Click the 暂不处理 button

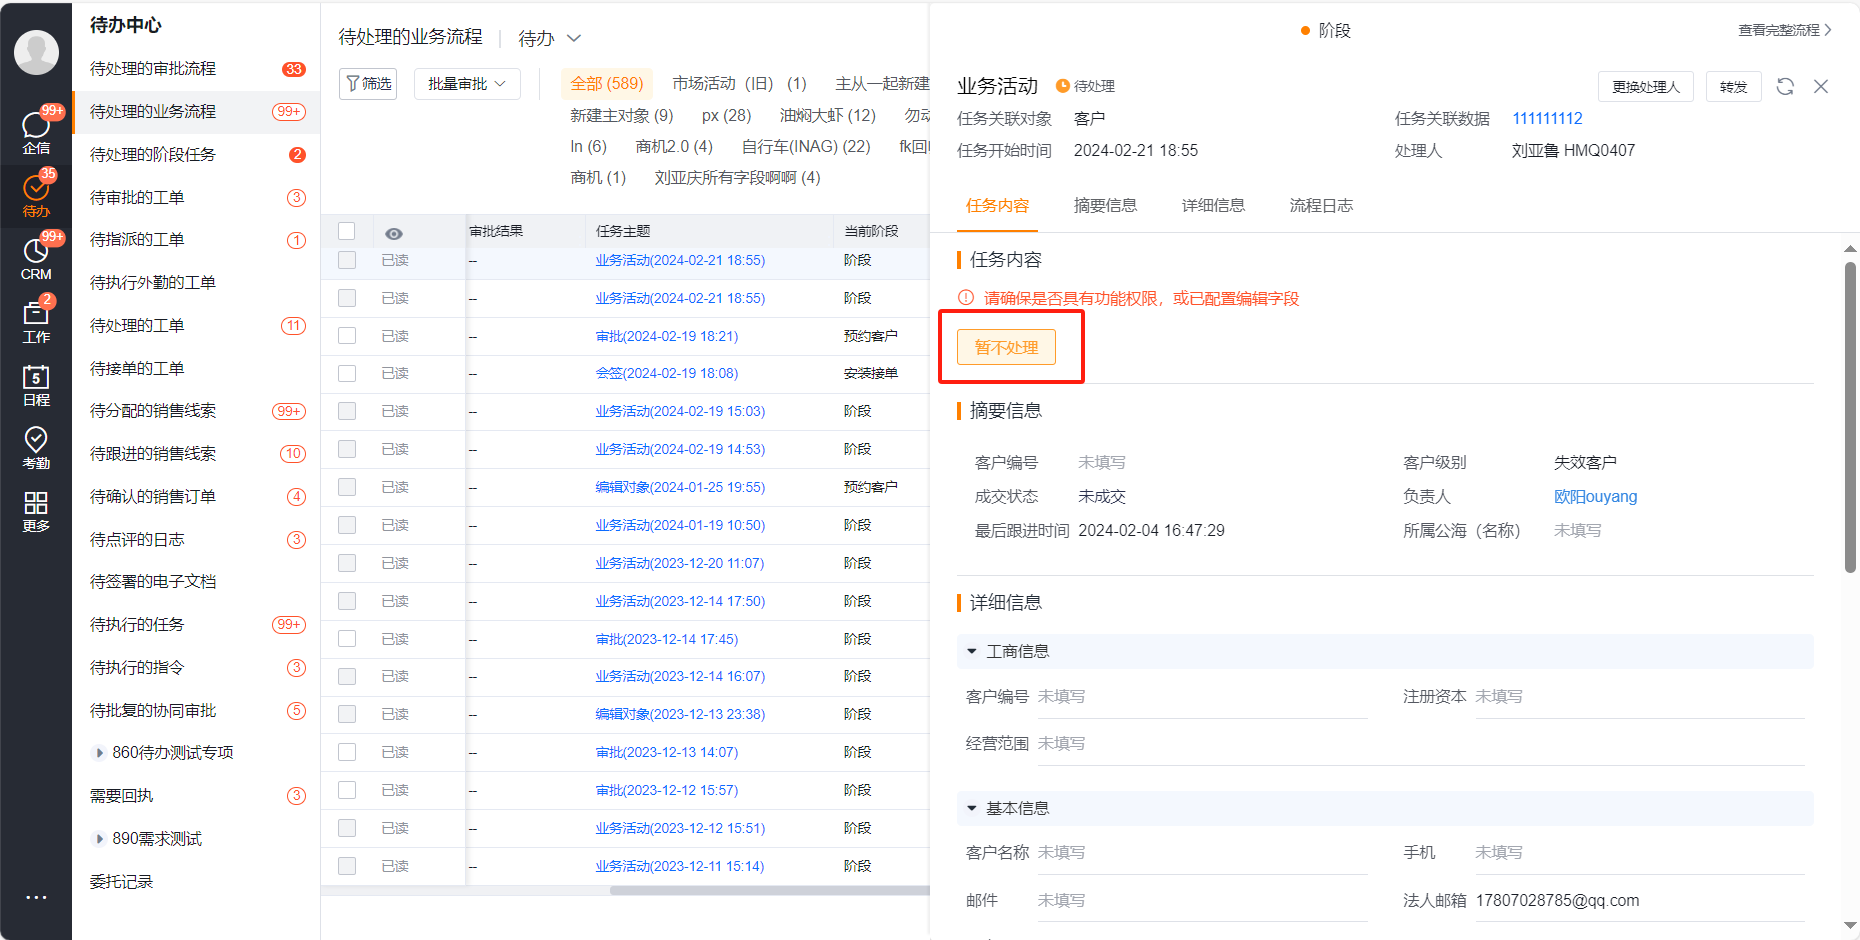[1006, 347]
